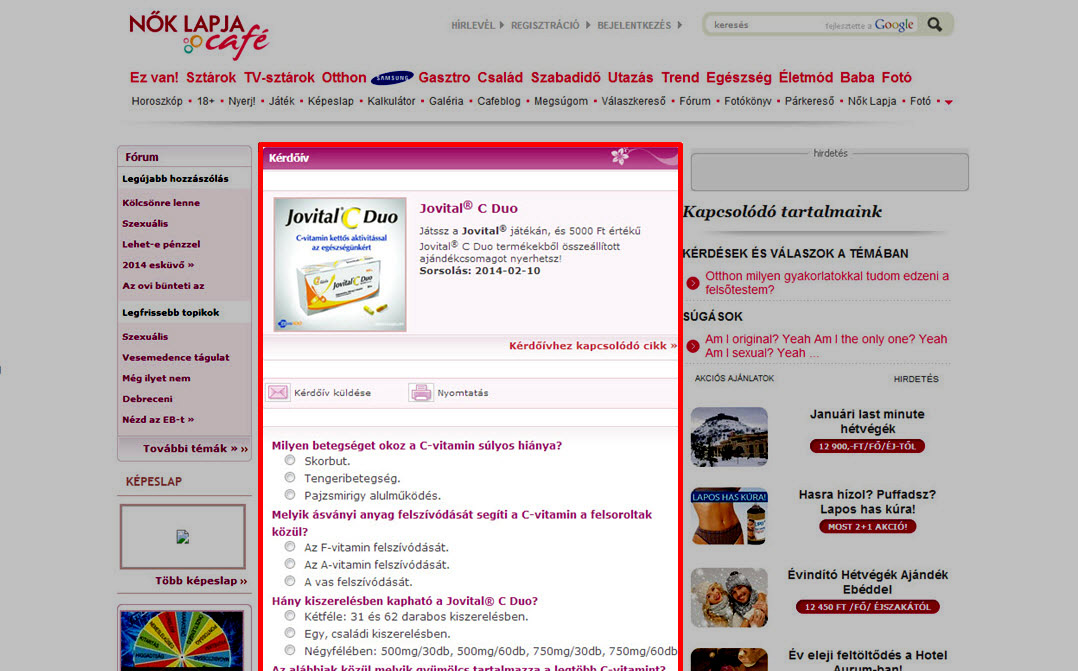The image size is (1078, 671).
Task: Click the 12 900 Ft price badge
Action: tap(867, 446)
